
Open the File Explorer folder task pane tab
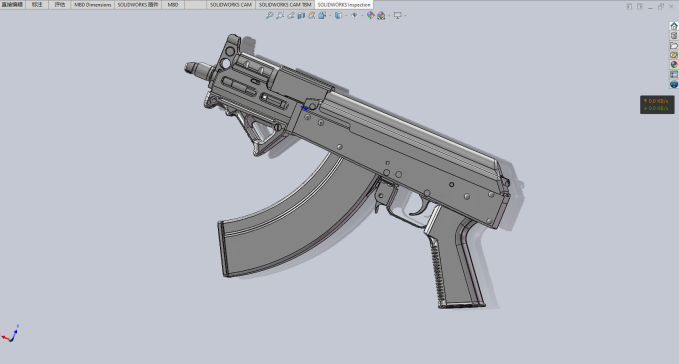[674, 45]
